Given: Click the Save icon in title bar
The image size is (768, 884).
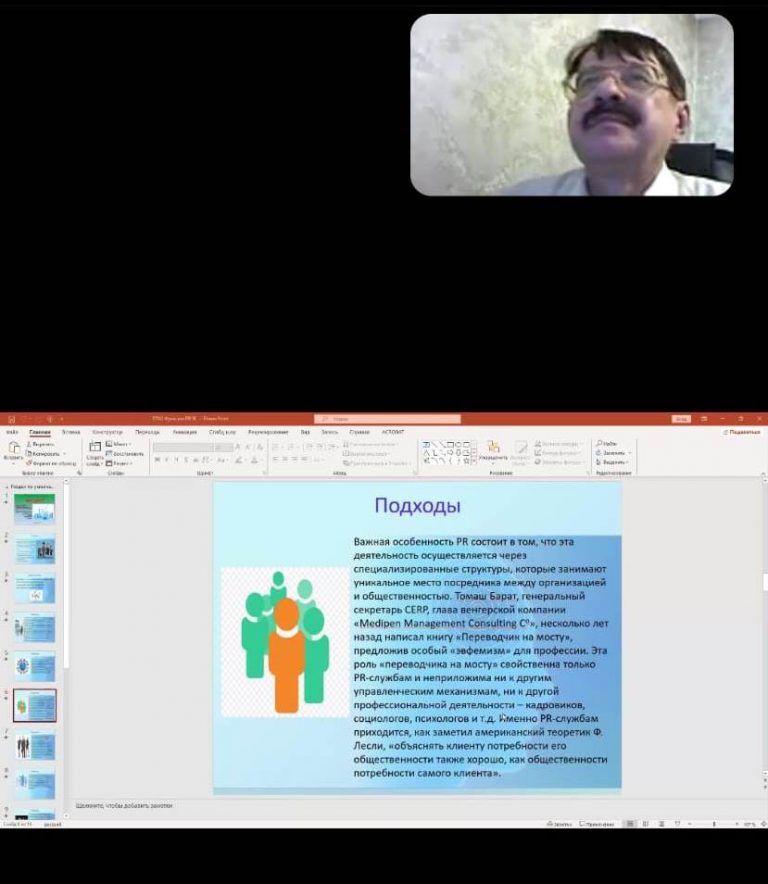Looking at the screenshot, I should pos(10,419).
